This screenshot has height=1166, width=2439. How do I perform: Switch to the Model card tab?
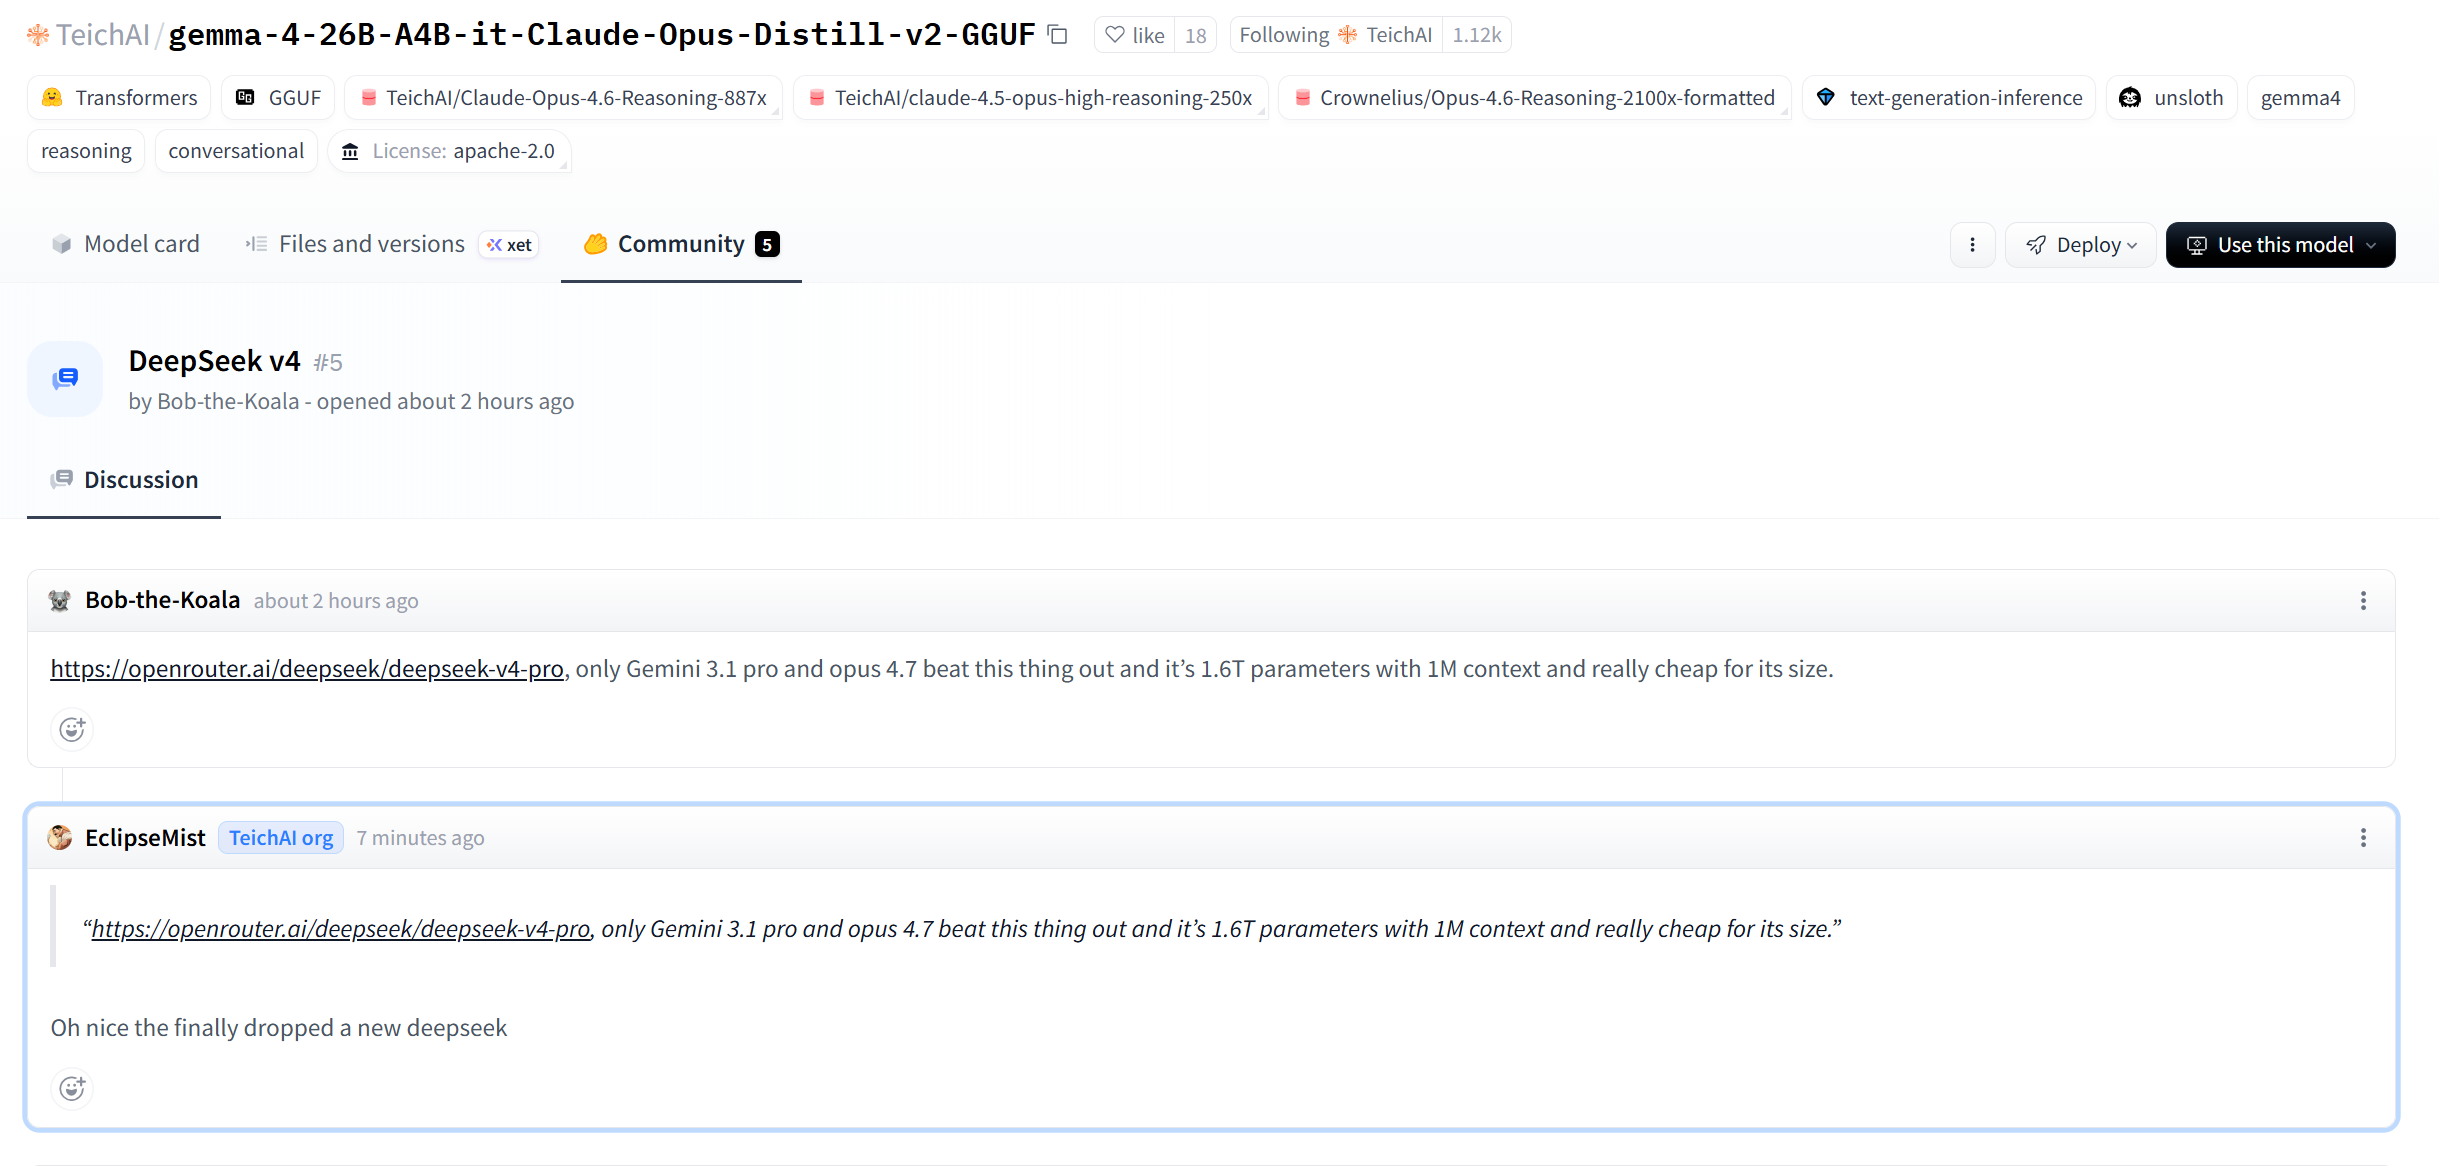(125, 244)
